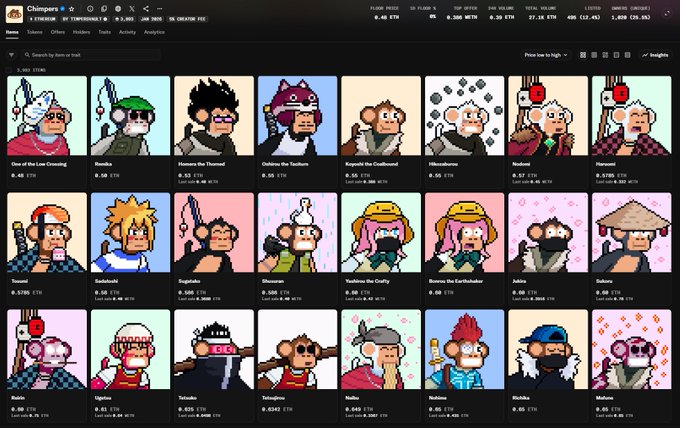The height and width of the screenshot is (428, 680).
Task: Open the Hikozaburou NFT image
Action: click(x=464, y=116)
